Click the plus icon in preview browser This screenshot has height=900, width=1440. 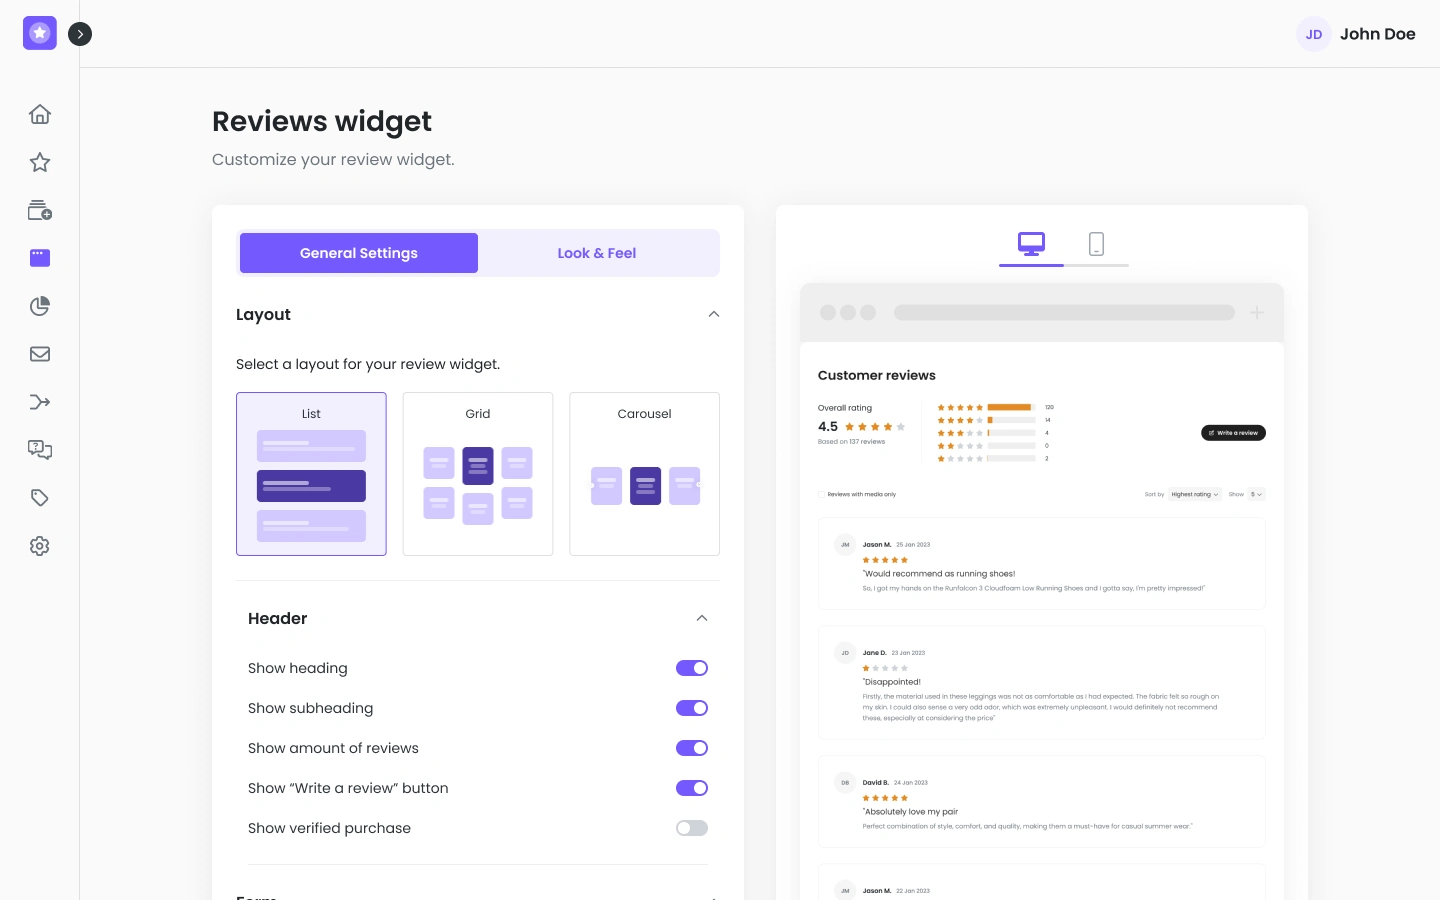tap(1257, 312)
